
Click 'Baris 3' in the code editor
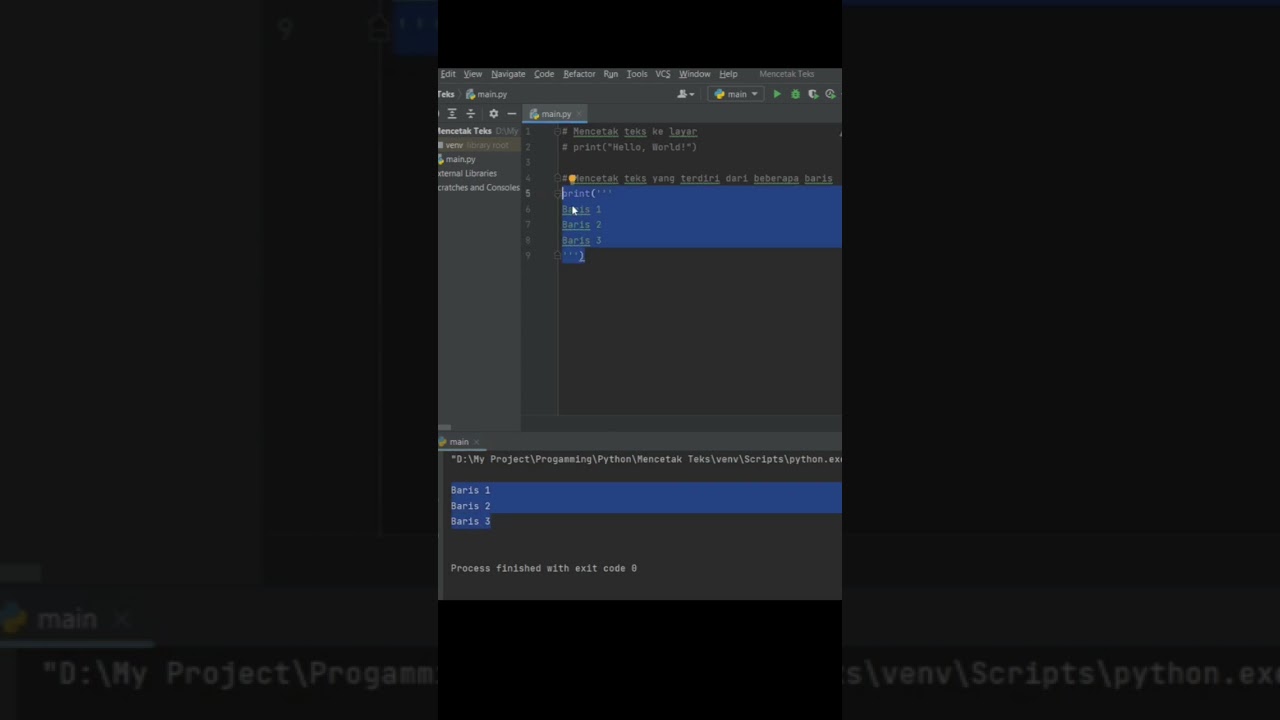coord(581,241)
